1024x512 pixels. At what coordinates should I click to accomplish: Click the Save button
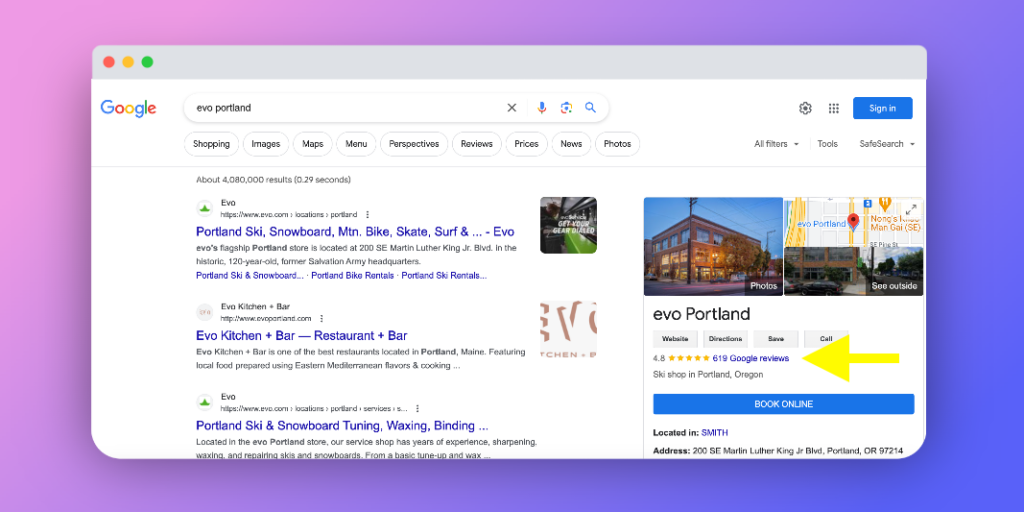pos(776,339)
